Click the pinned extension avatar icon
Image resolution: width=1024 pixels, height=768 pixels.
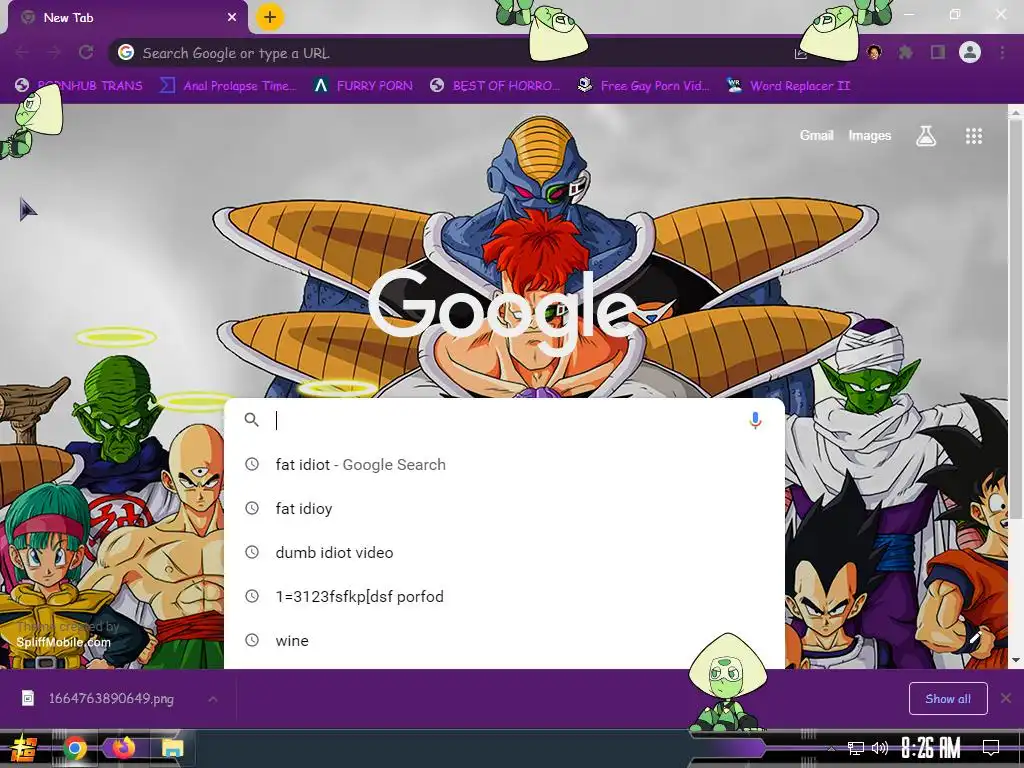coord(874,52)
